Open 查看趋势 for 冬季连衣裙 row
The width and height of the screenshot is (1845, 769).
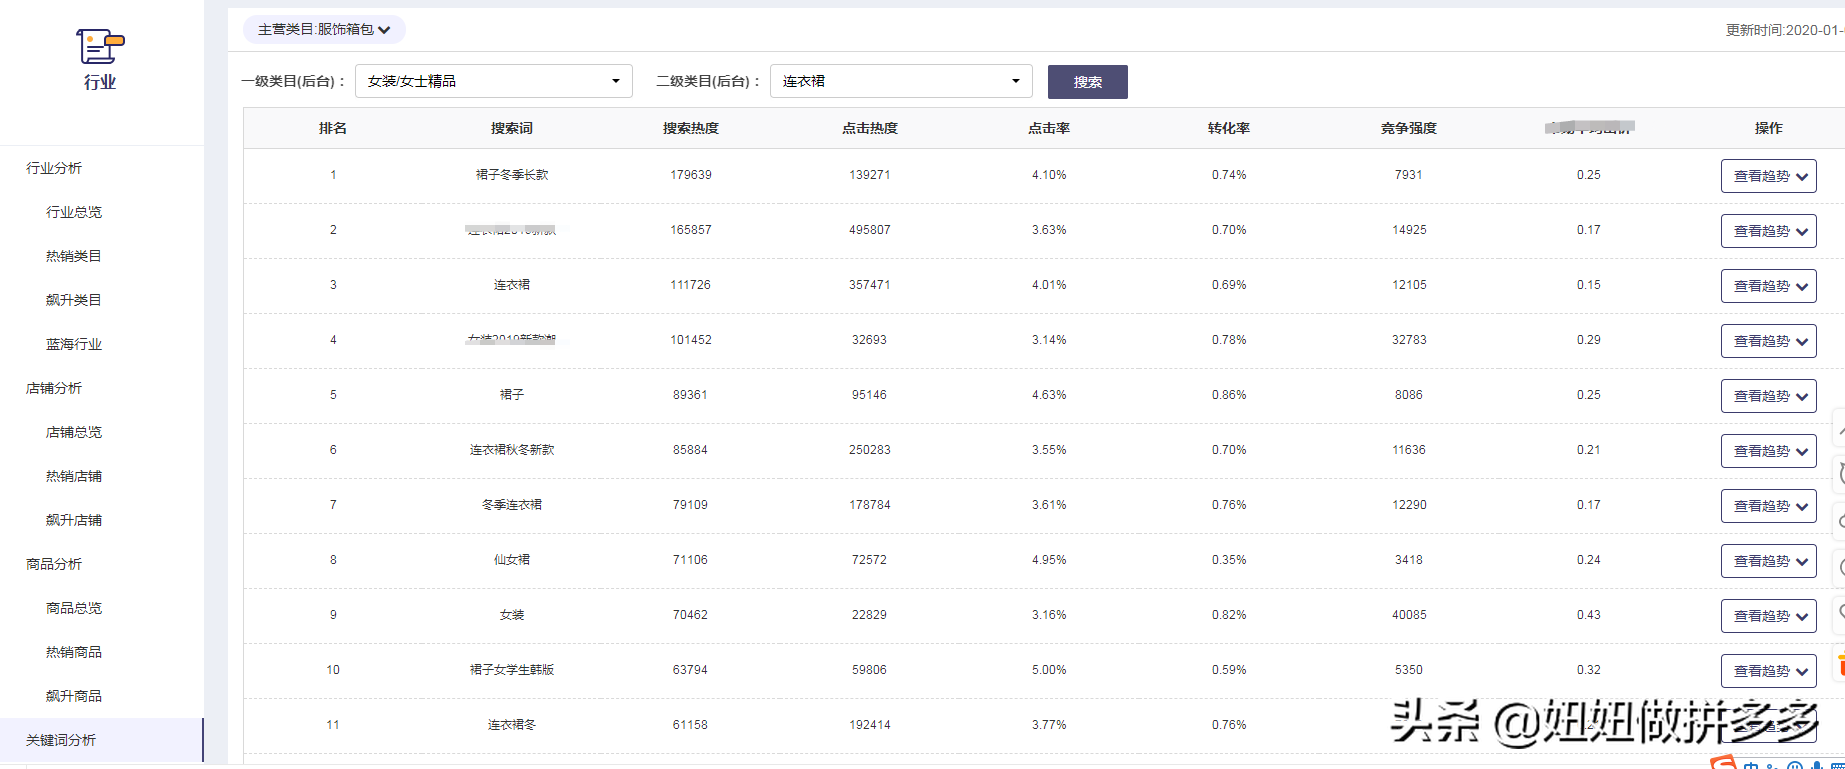pos(1768,506)
